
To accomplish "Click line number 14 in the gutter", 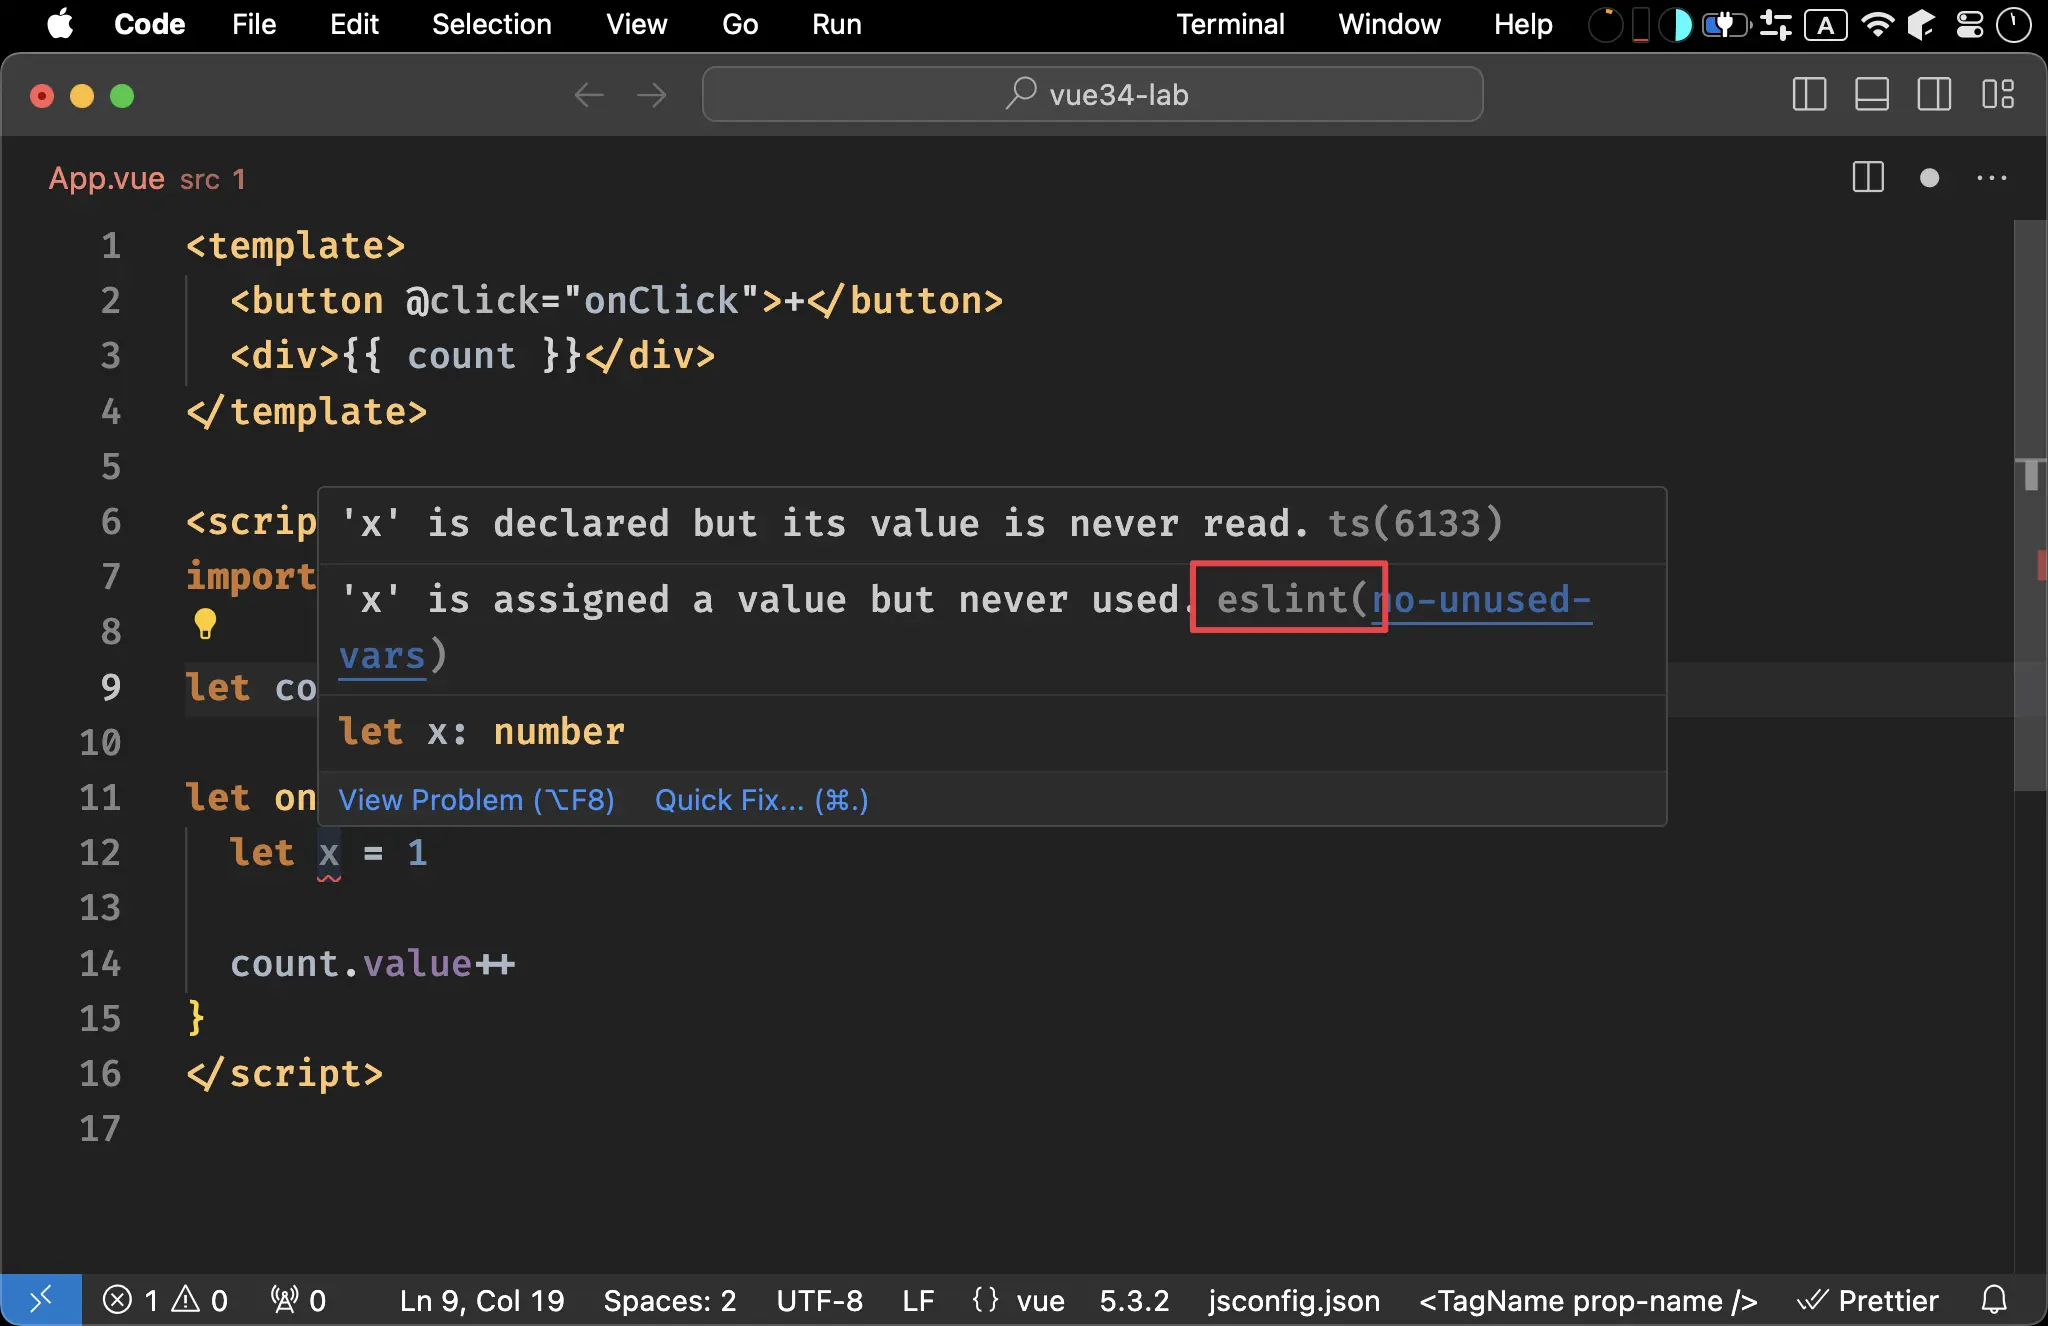I will click(x=100, y=963).
